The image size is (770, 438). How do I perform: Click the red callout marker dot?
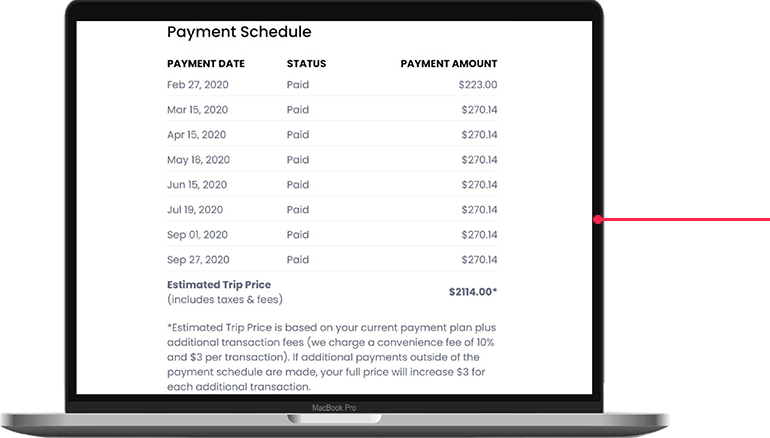tap(598, 219)
